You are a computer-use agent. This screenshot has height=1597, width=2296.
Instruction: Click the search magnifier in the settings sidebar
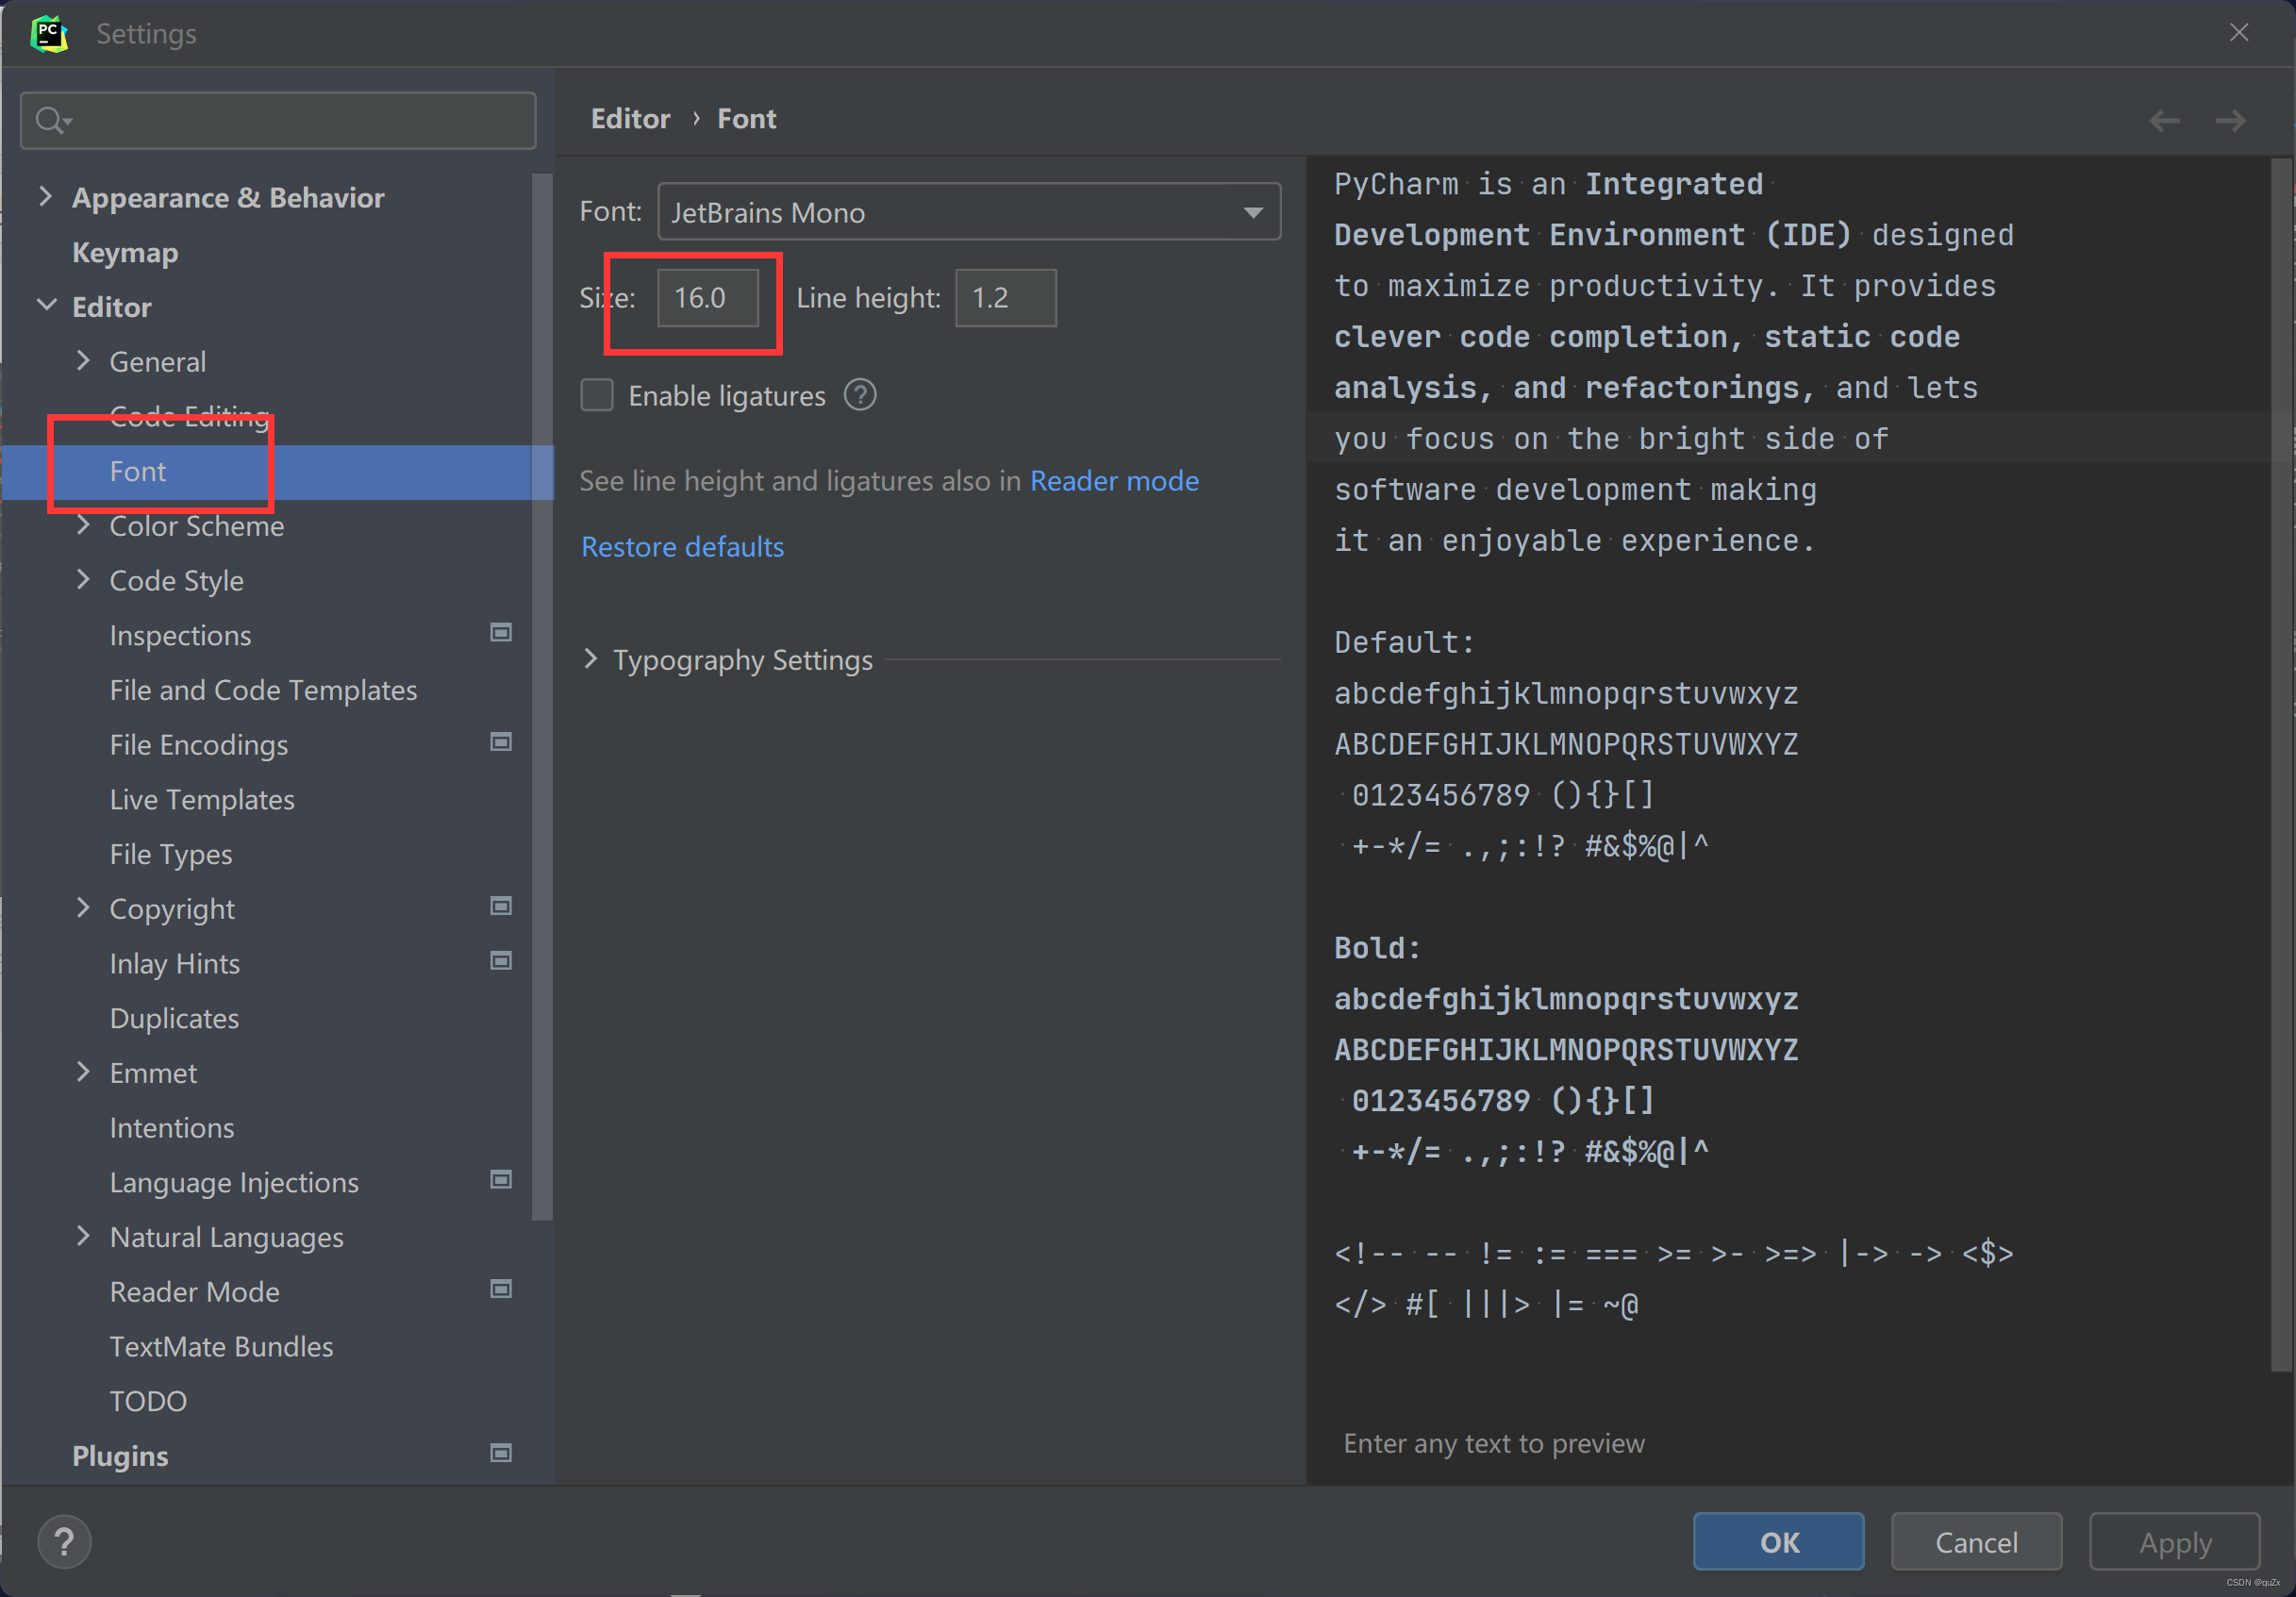[53, 120]
